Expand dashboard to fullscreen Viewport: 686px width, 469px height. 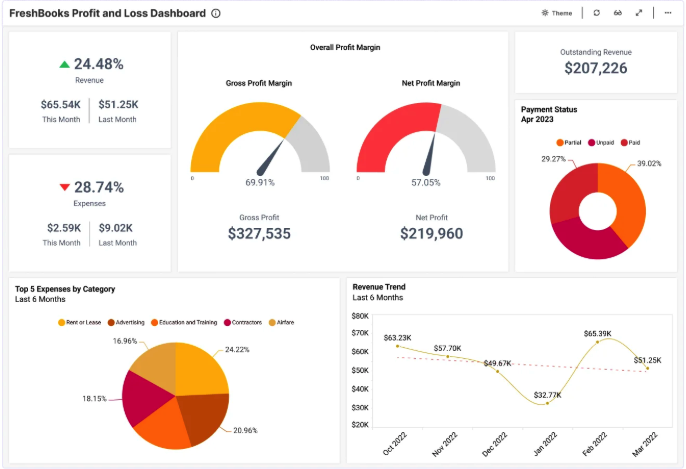[x=639, y=13]
